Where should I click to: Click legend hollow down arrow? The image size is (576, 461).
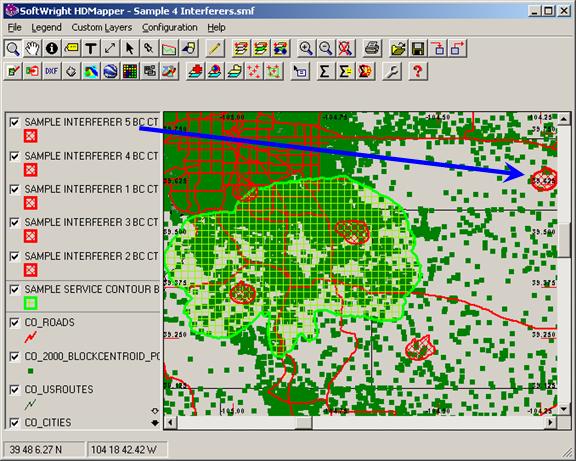[x=155, y=411]
